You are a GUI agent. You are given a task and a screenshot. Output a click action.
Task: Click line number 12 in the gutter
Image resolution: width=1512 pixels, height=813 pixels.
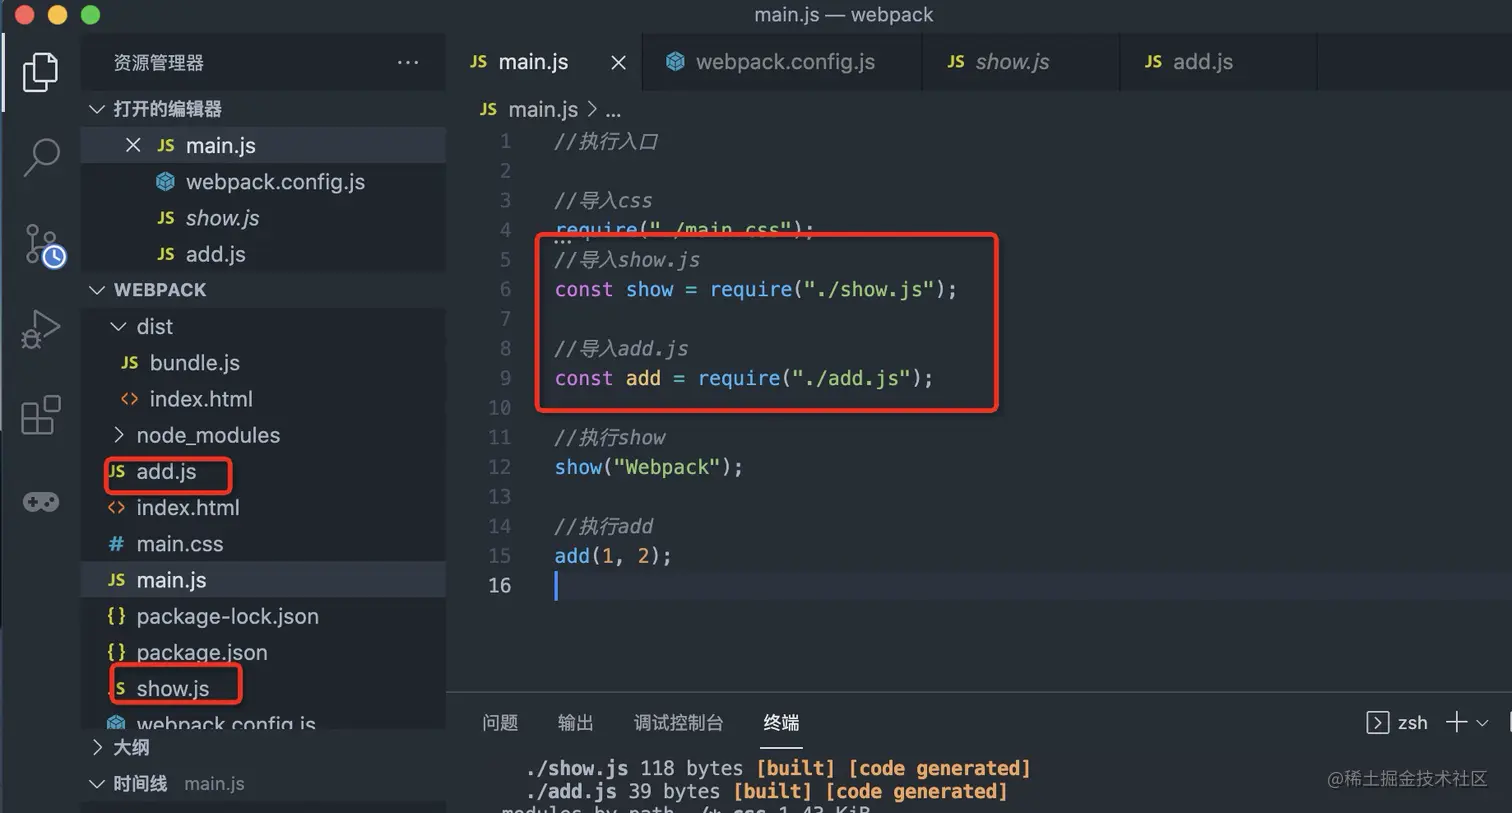point(500,467)
